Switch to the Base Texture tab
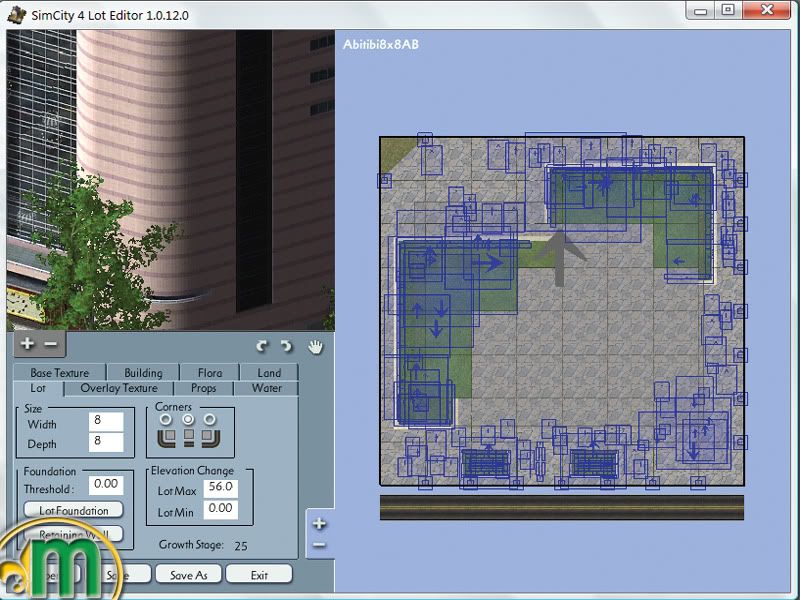The image size is (800, 600). [x=59, y=373]
